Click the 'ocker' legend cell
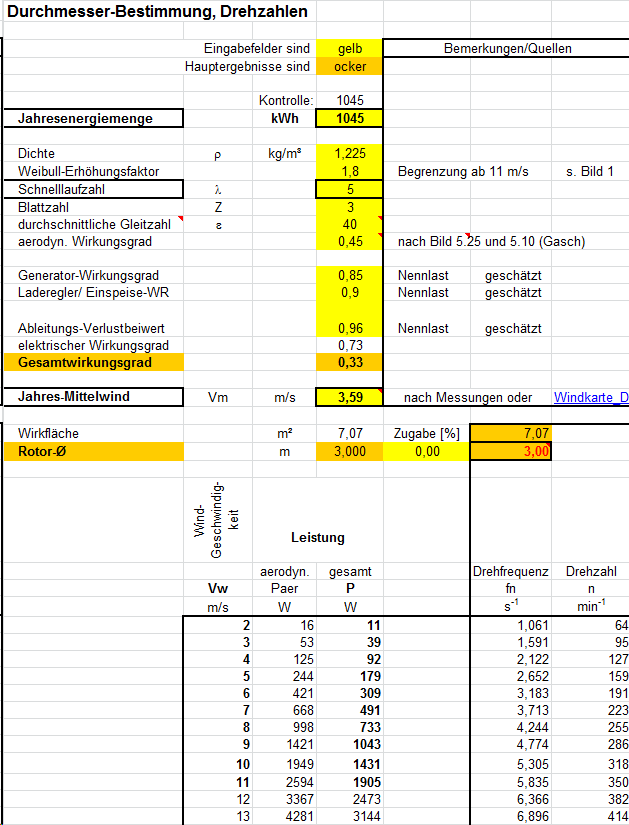This screenshot has width=629, height=825. click(x=350, y=66)
